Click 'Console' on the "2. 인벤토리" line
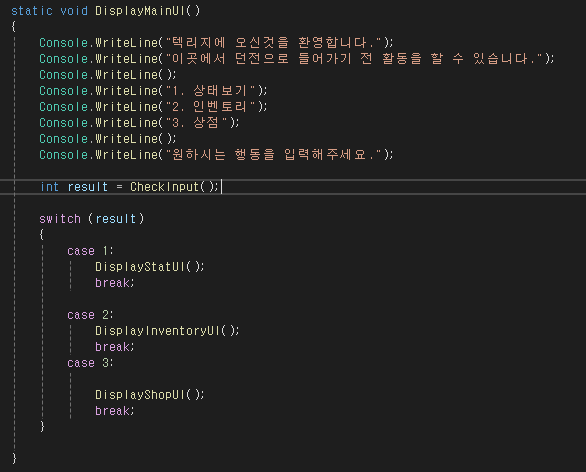Image resolution: width=586 pixels, height=472 pixels. tap(64, 107)
